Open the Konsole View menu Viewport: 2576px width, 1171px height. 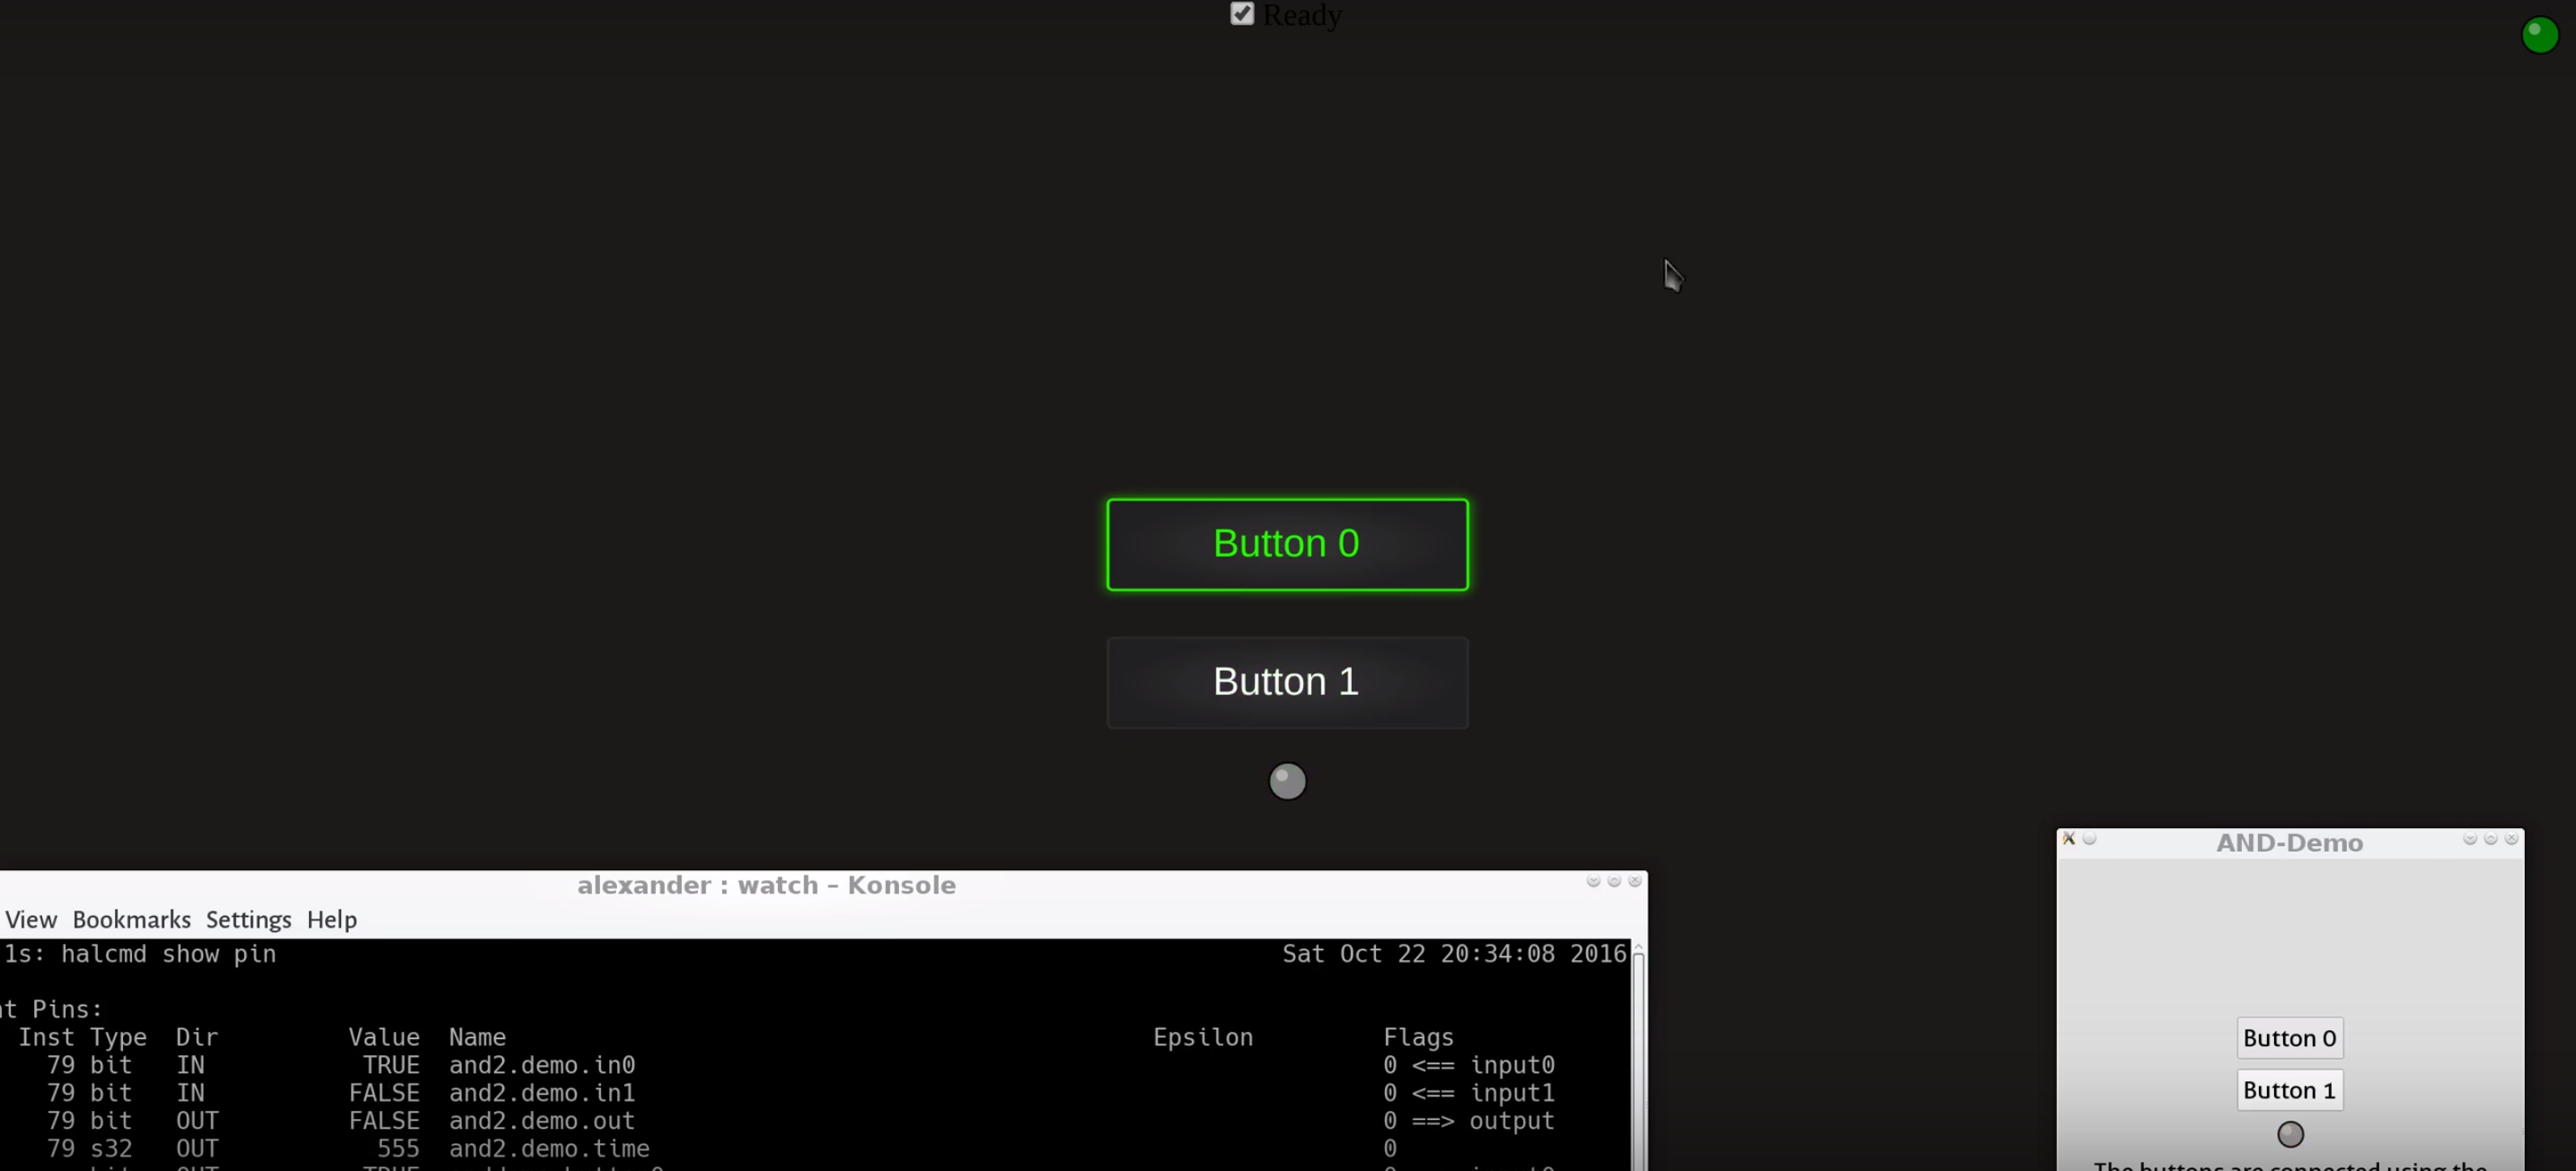coord(31,919)
